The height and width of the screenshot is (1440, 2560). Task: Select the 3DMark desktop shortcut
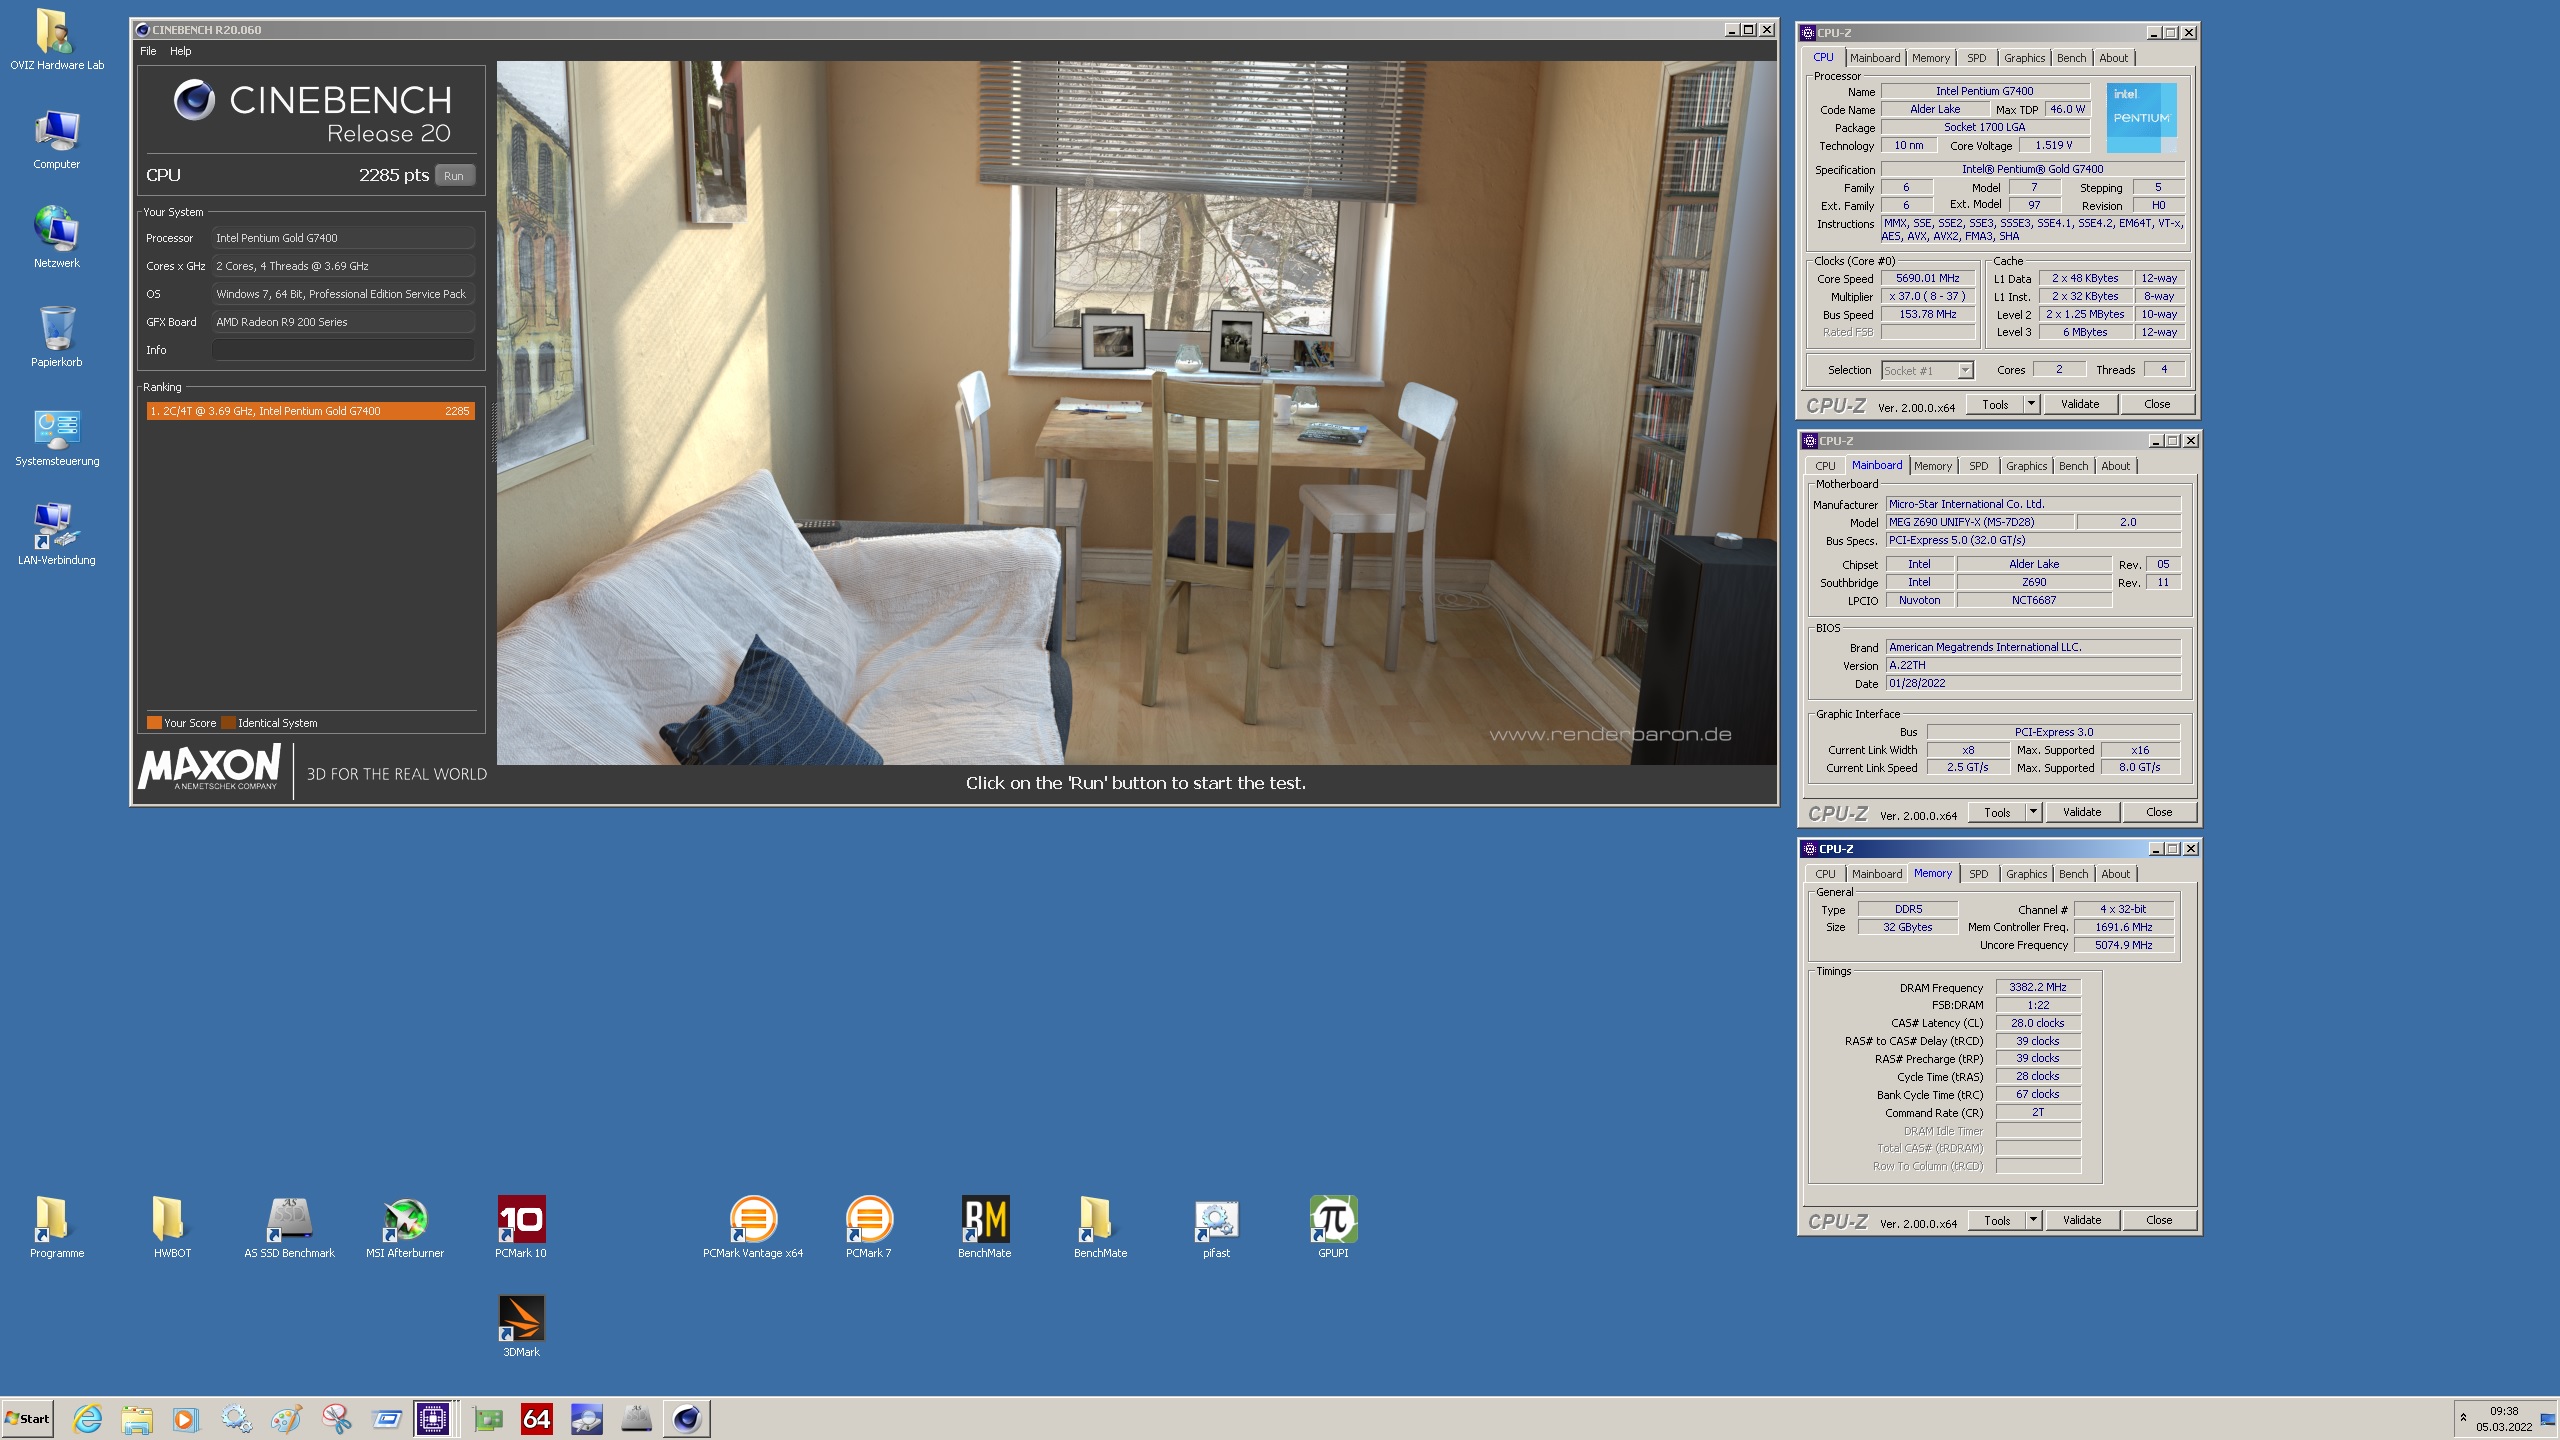(x=521, y=1326)
